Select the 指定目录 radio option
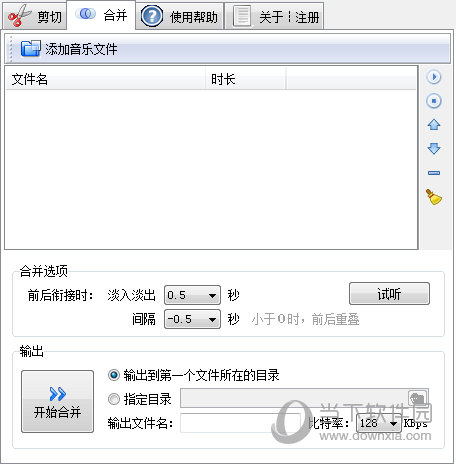Image resolution: width=456 pixels, height=465 pixels. pyautogui.click(x=139, y=399)
